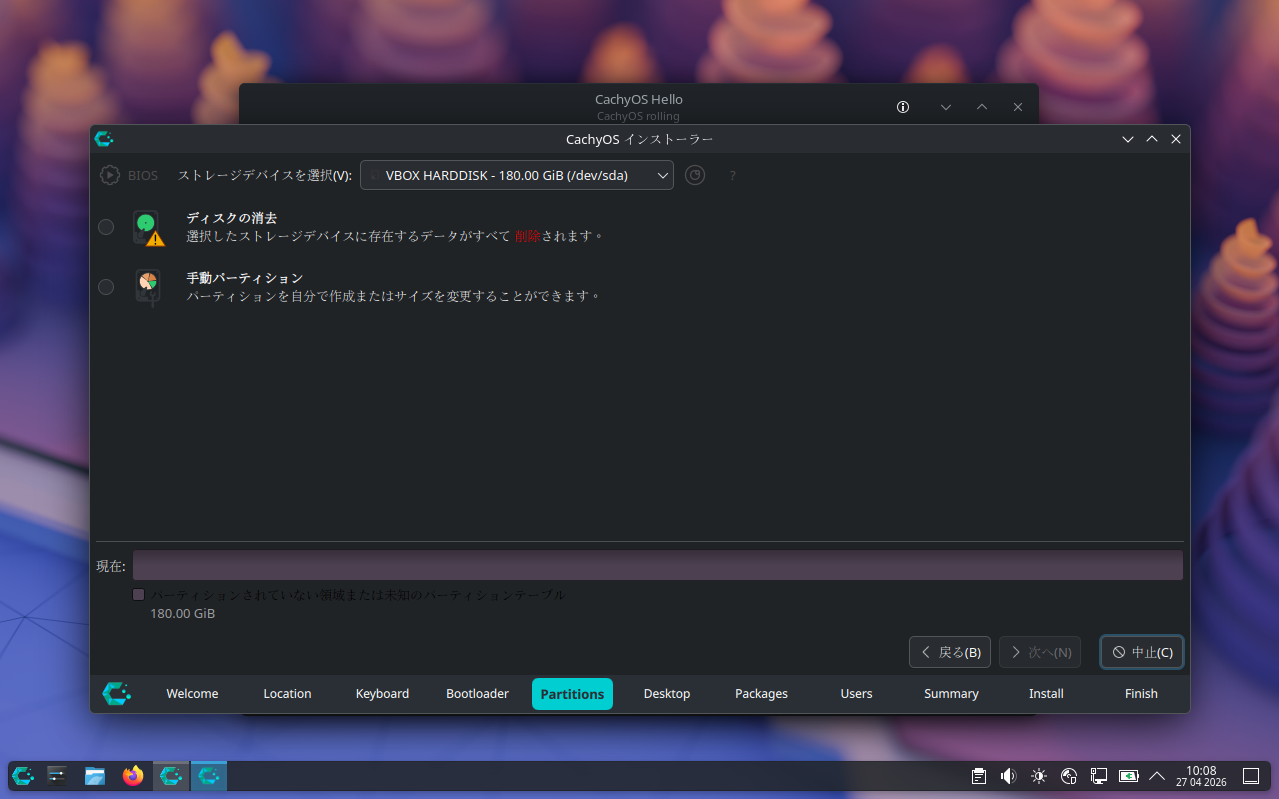Go to the Bootloader step

pos(477,694)
